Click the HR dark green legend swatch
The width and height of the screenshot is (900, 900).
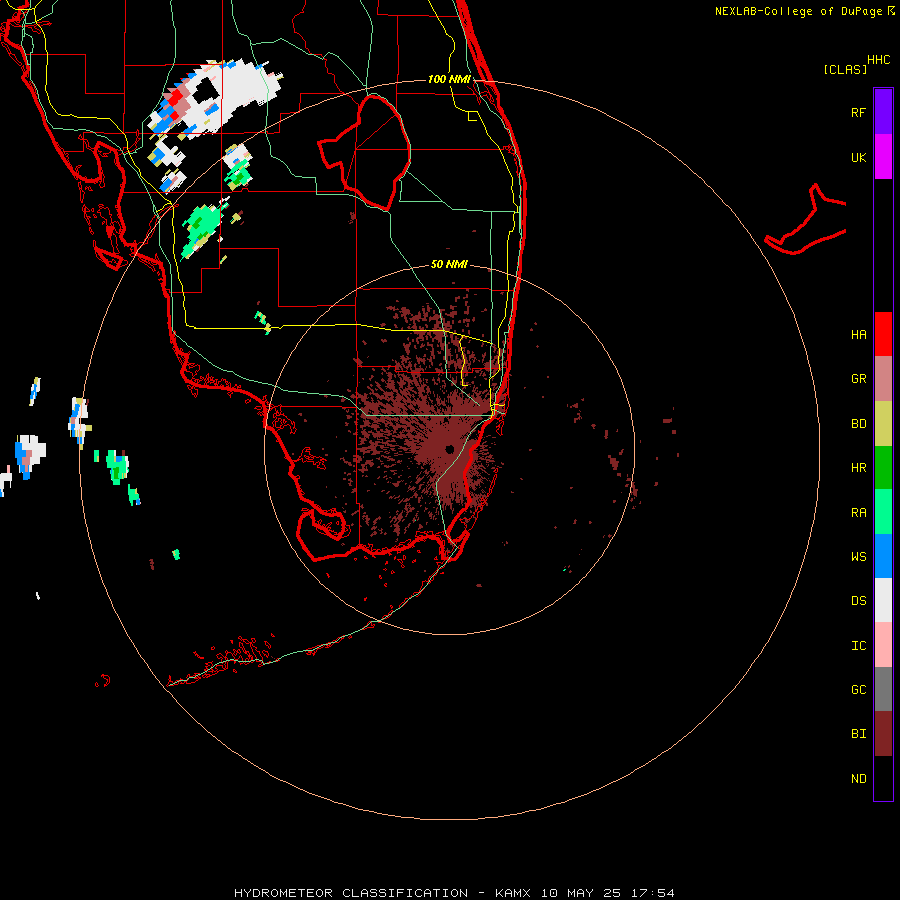pos(883,468)
